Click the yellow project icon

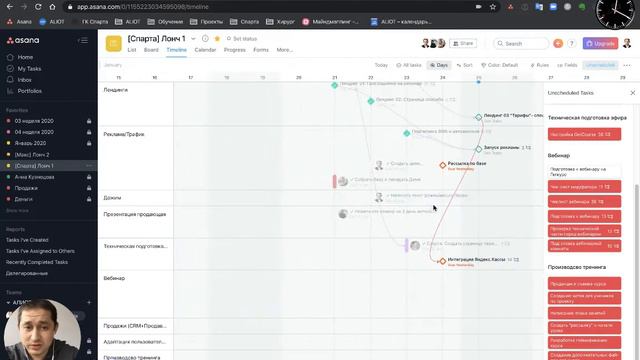pyautogui.click(x=113, y=44)
